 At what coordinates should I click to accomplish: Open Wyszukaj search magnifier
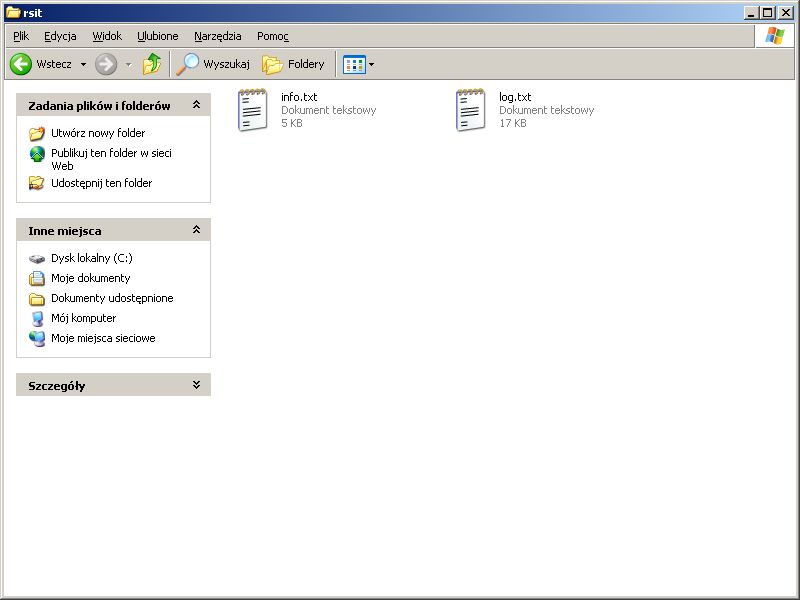click(x=187, y=64)
